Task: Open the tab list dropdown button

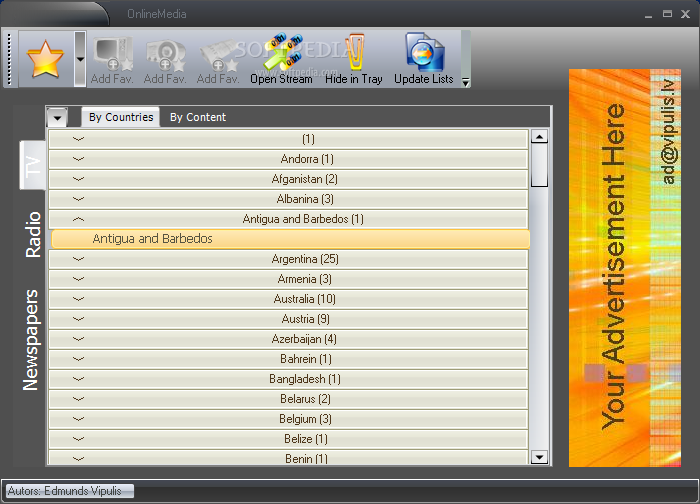Action: point(57,117)
